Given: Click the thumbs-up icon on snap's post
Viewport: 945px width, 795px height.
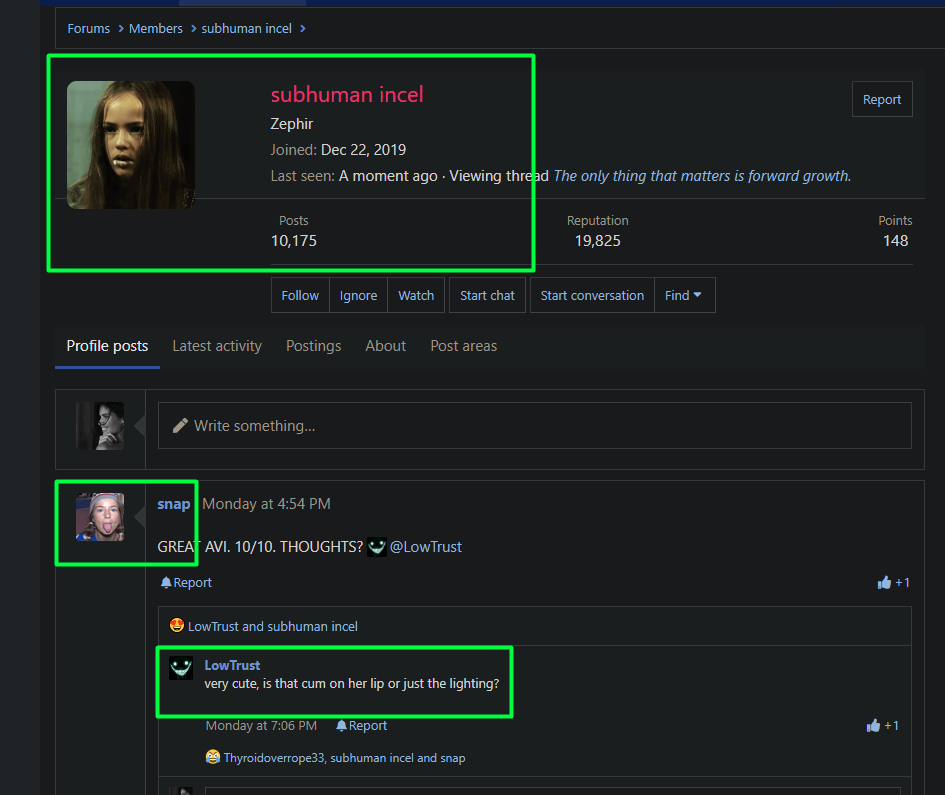Looking at the screenshot, I should click(x=884, y=582).
